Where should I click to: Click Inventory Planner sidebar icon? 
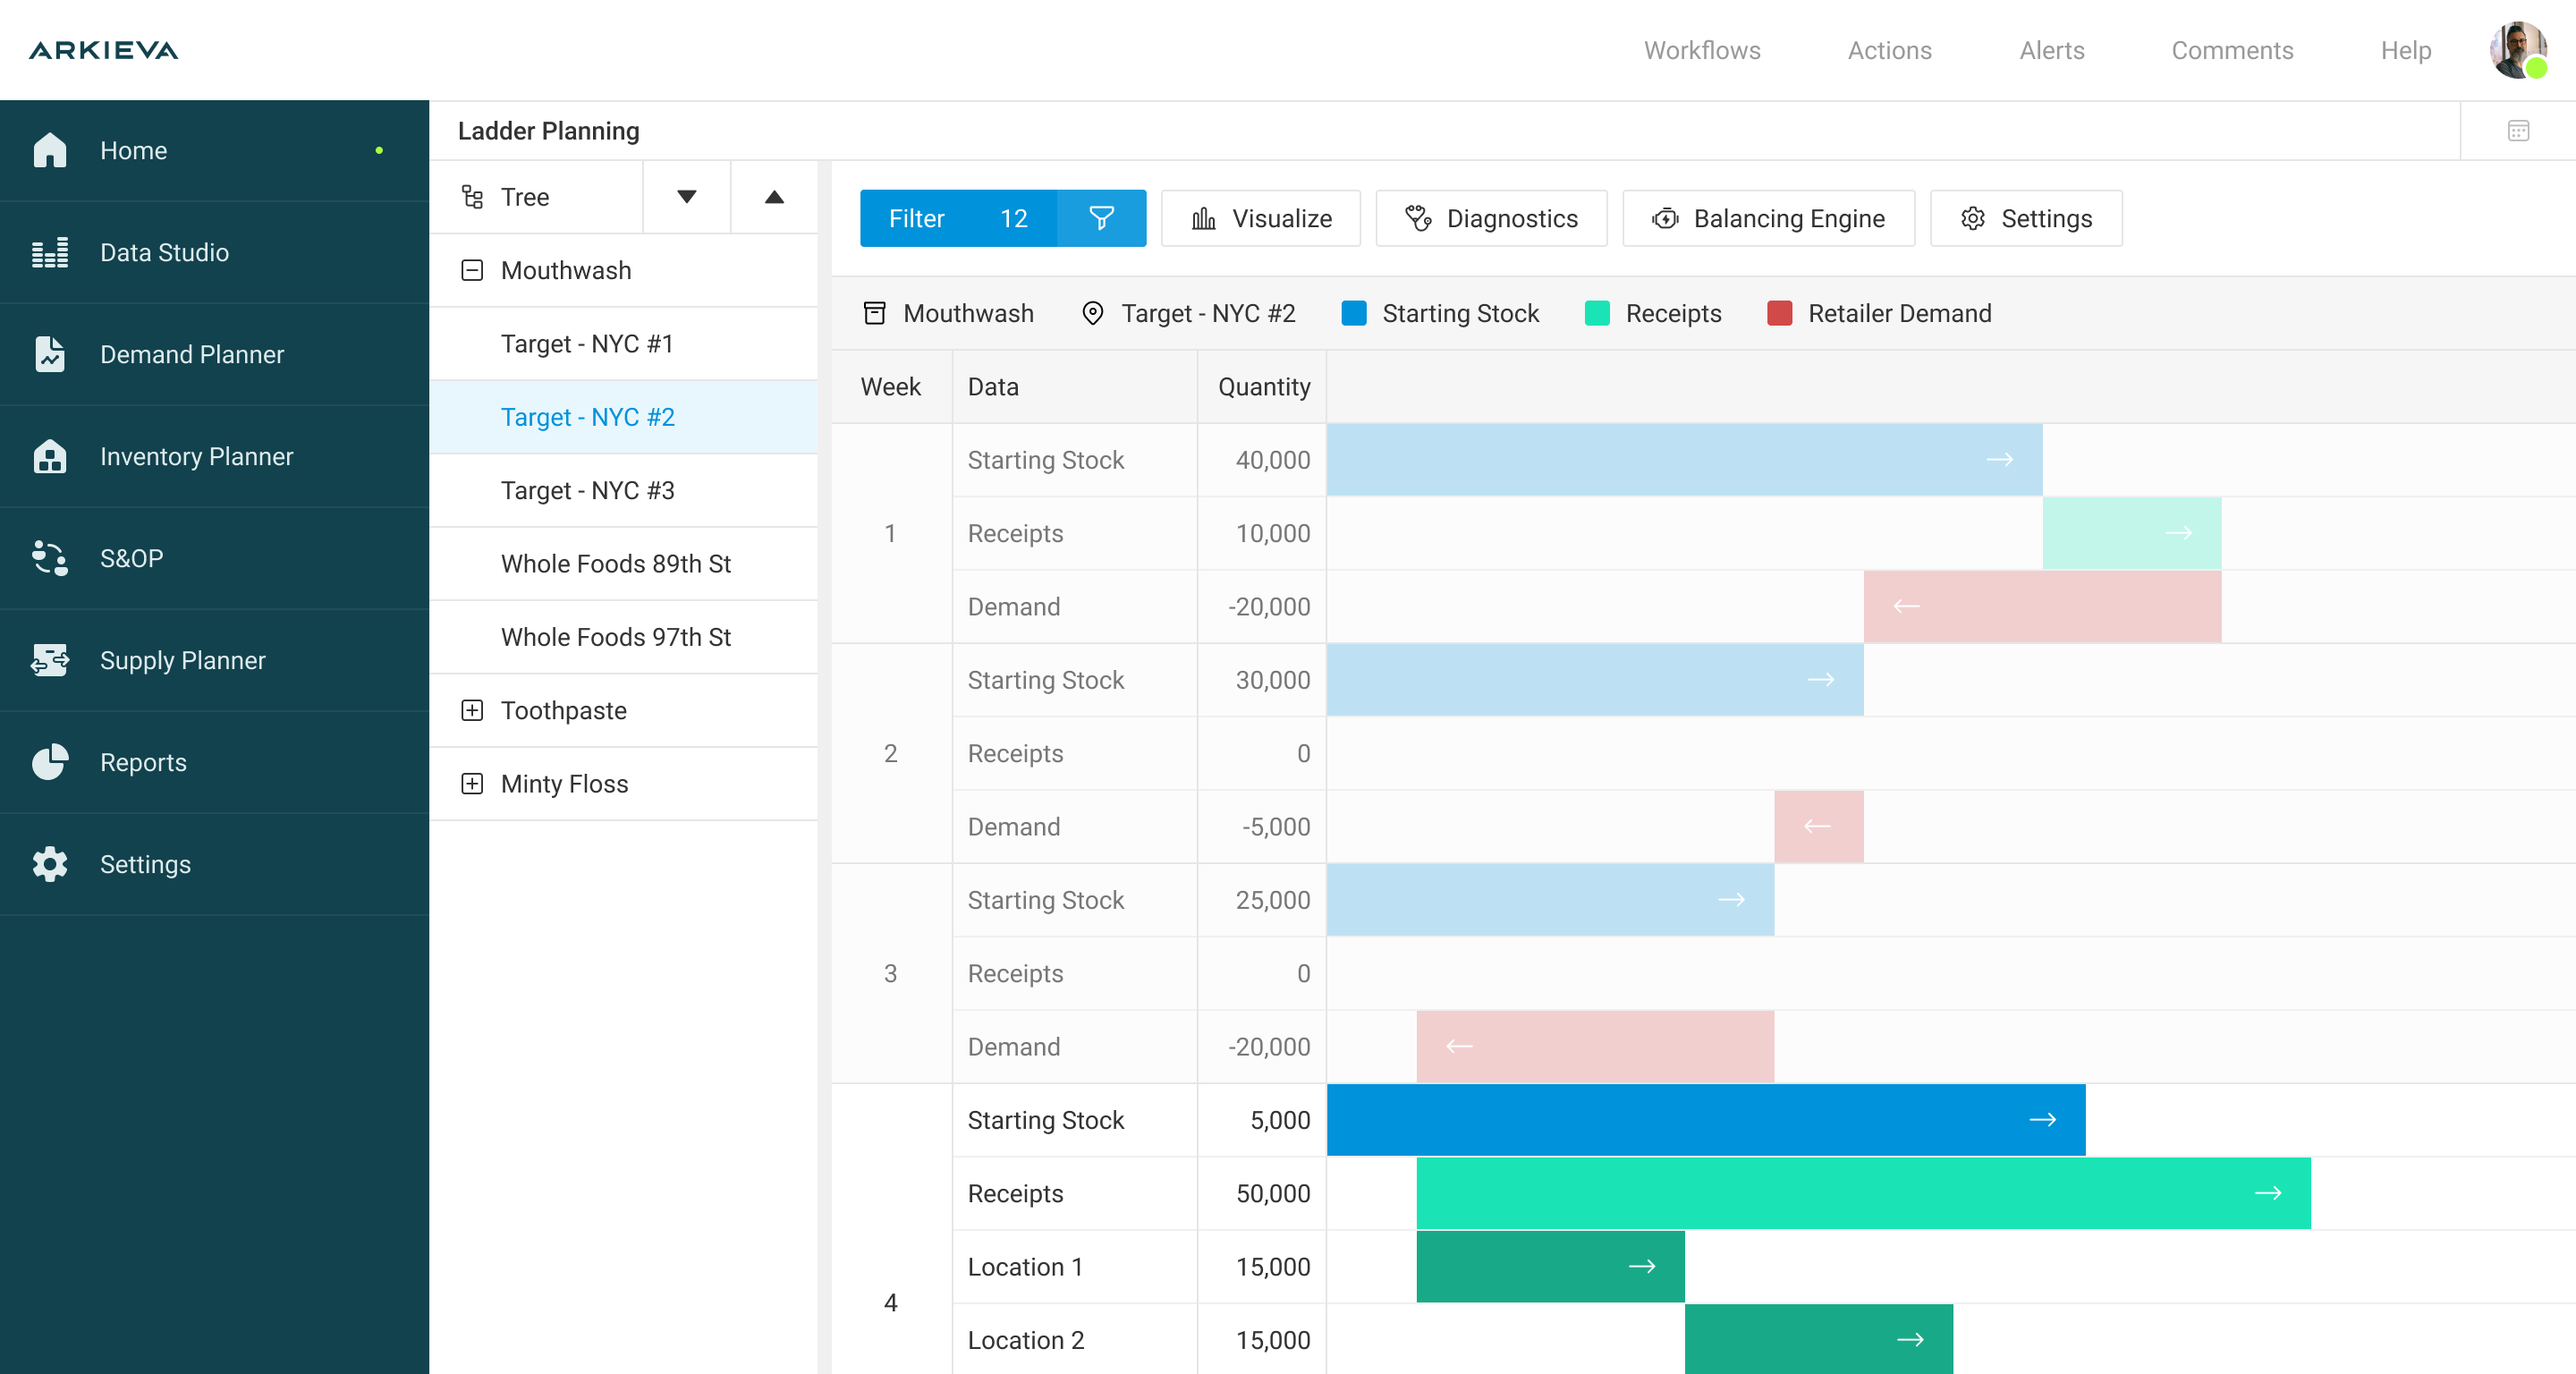coord(49,456)
